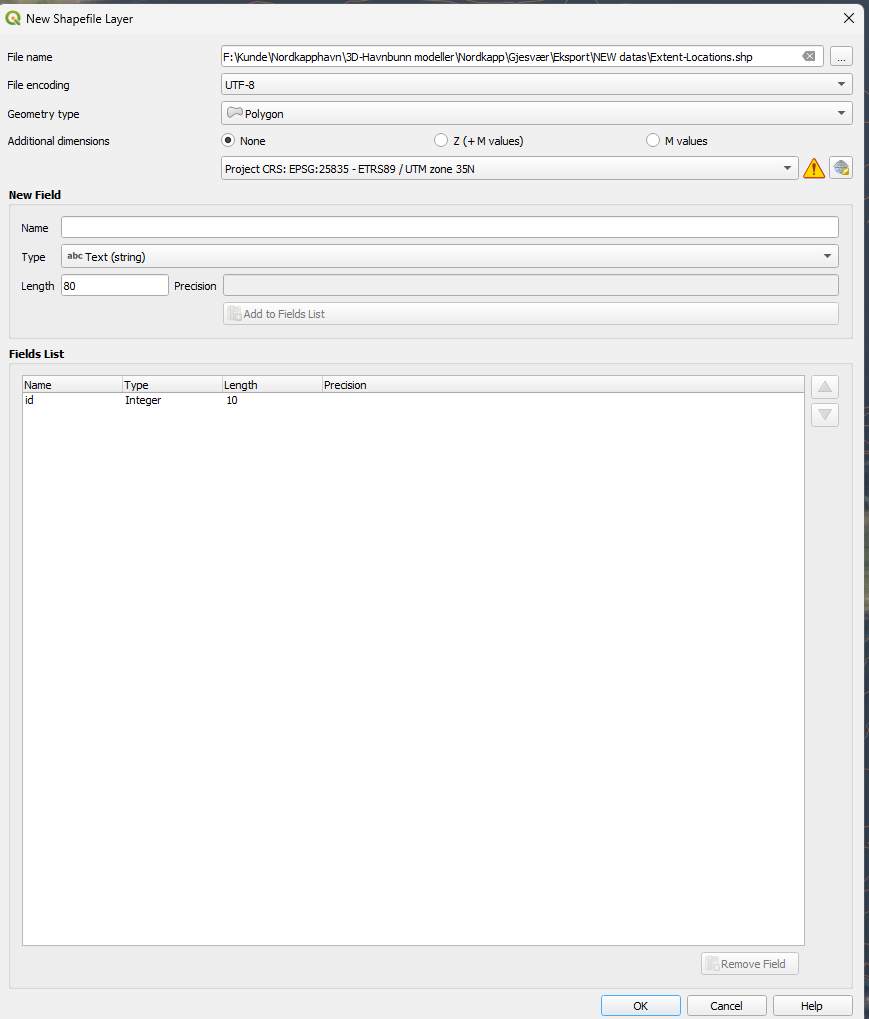The image size is (869, 1019).
Task: Close the New Shapefile Layer dialog
Action: tap(848, 18)
